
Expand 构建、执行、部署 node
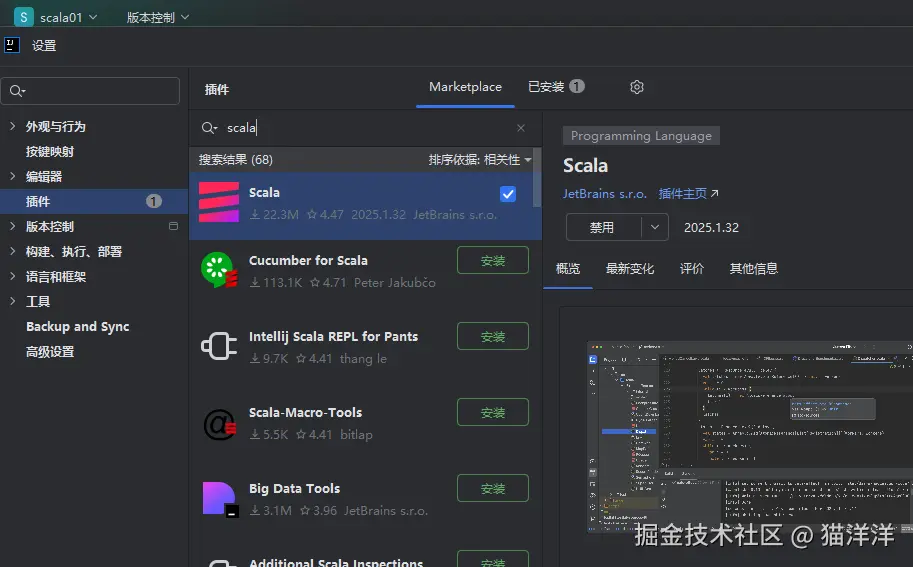[x=12, y=251]
